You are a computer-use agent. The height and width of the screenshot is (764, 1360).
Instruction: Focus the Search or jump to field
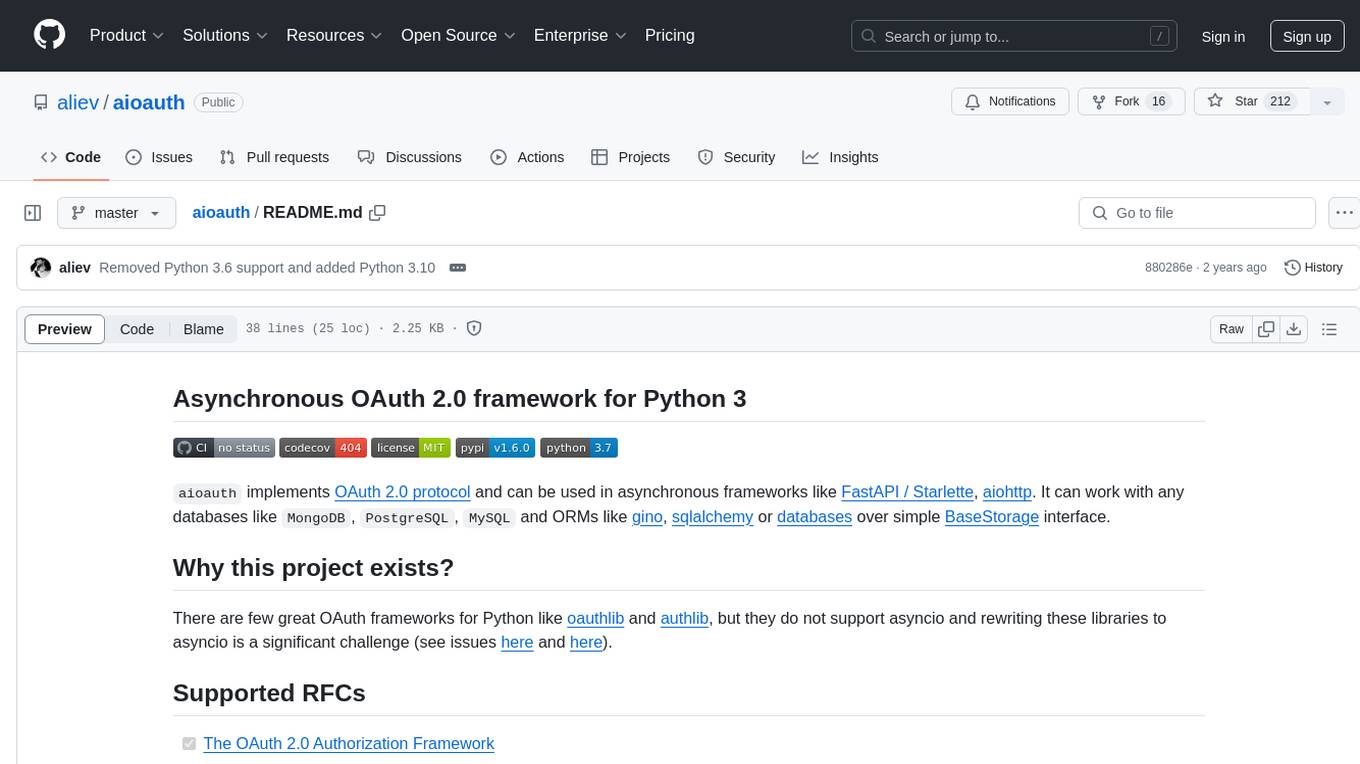[x=1015, y=36]
